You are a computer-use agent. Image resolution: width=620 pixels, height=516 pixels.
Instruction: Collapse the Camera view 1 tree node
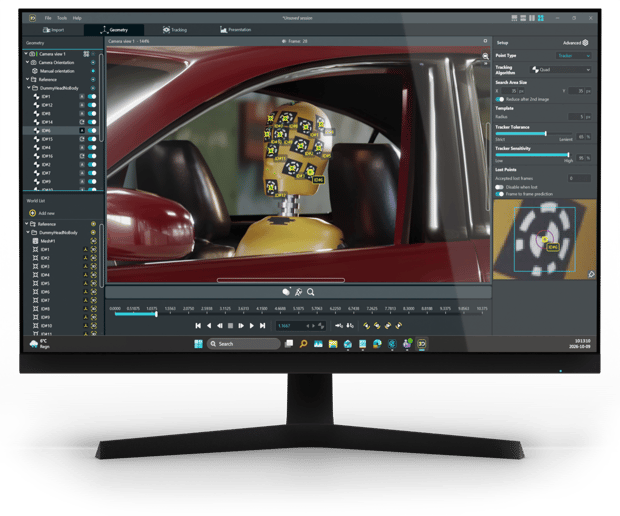click(26, 54)
